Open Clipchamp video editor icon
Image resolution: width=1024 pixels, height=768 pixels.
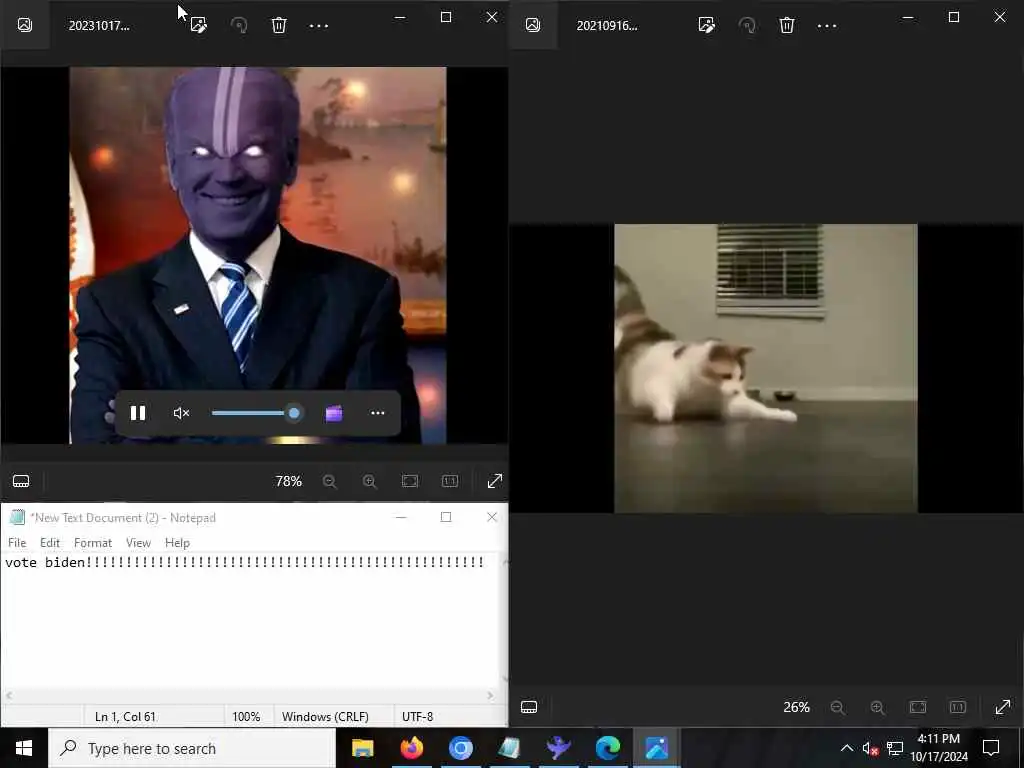pos(334,413)
